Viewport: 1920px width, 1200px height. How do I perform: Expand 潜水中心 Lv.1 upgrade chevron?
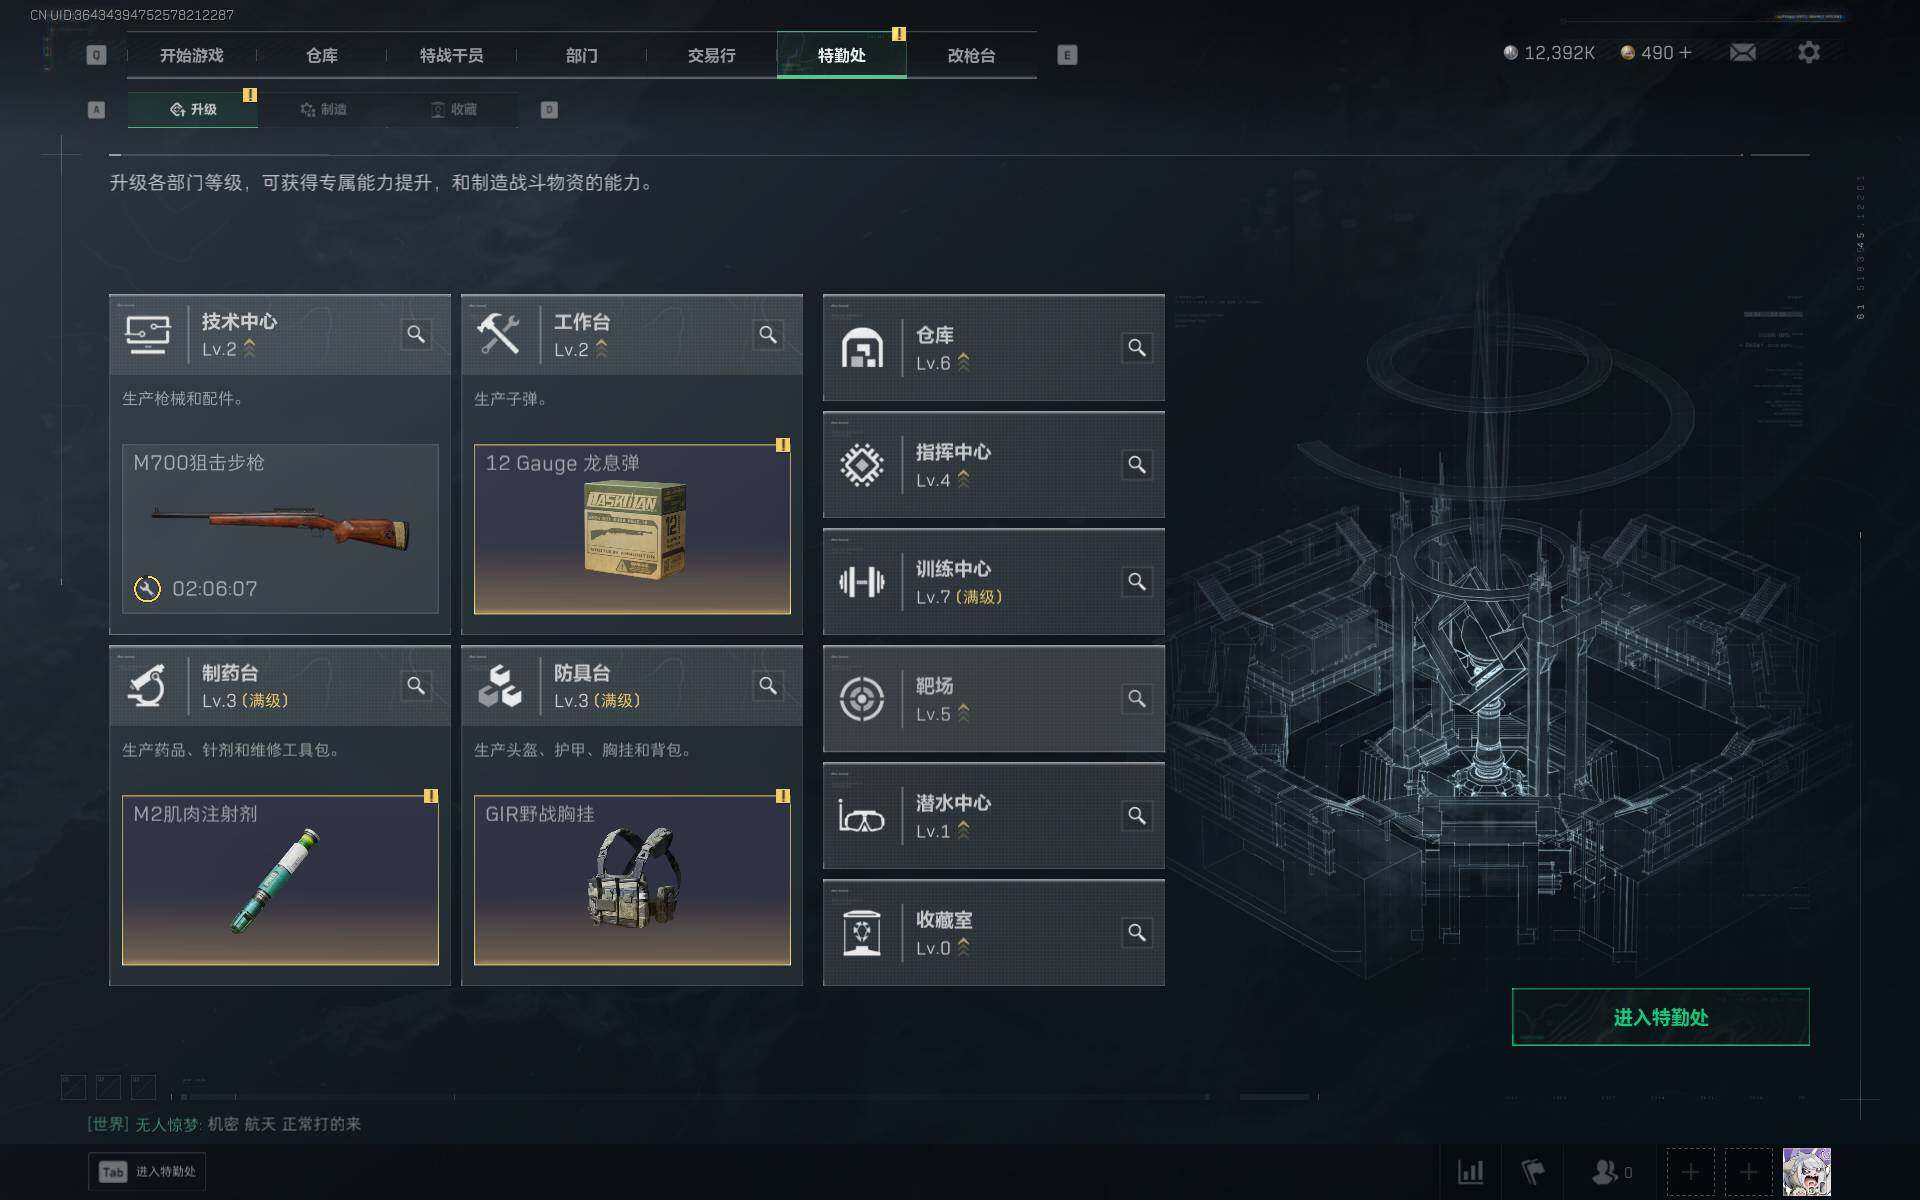(x=963, y=831)
